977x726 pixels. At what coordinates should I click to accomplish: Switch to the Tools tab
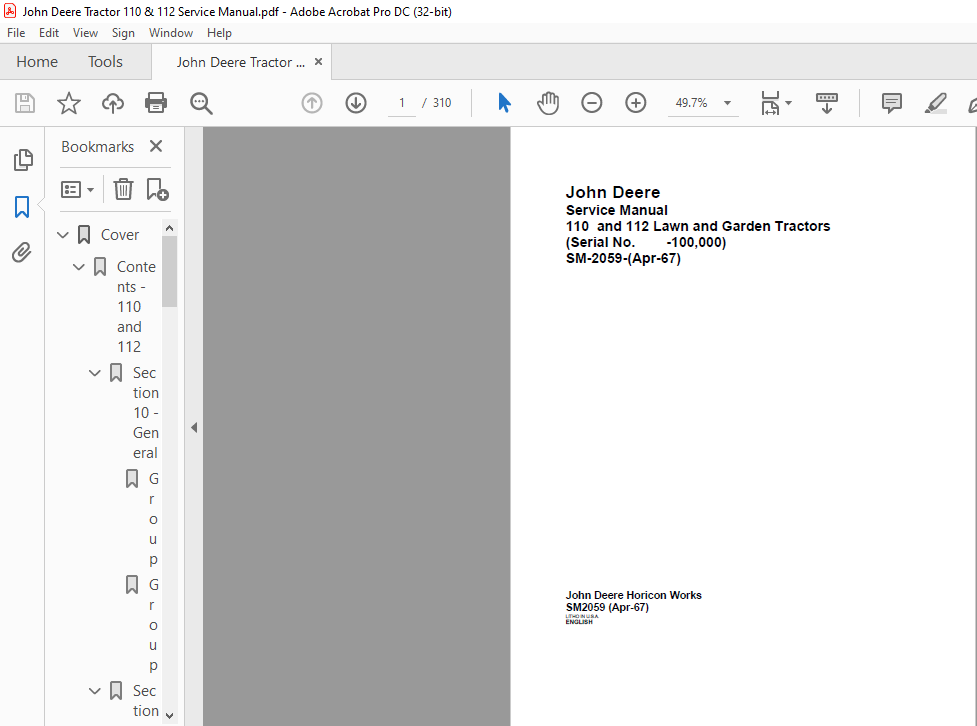pyautogui.click(x=105, y=62)
